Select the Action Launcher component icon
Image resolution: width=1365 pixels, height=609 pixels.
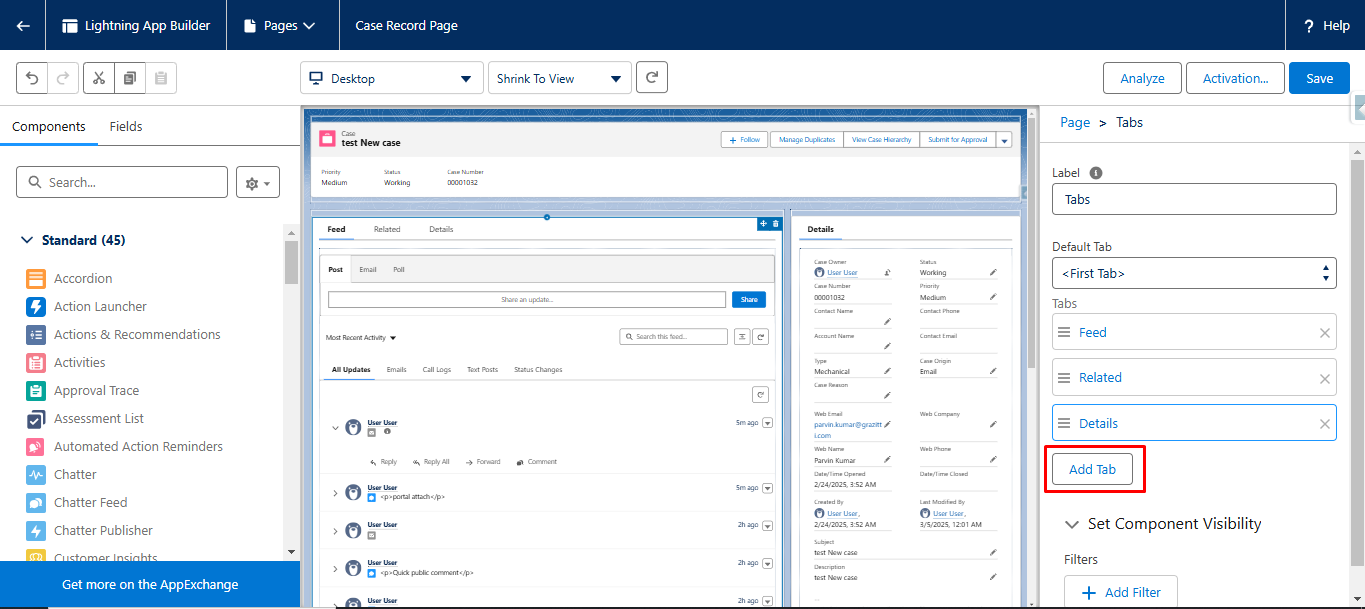[x=36, y=307]
